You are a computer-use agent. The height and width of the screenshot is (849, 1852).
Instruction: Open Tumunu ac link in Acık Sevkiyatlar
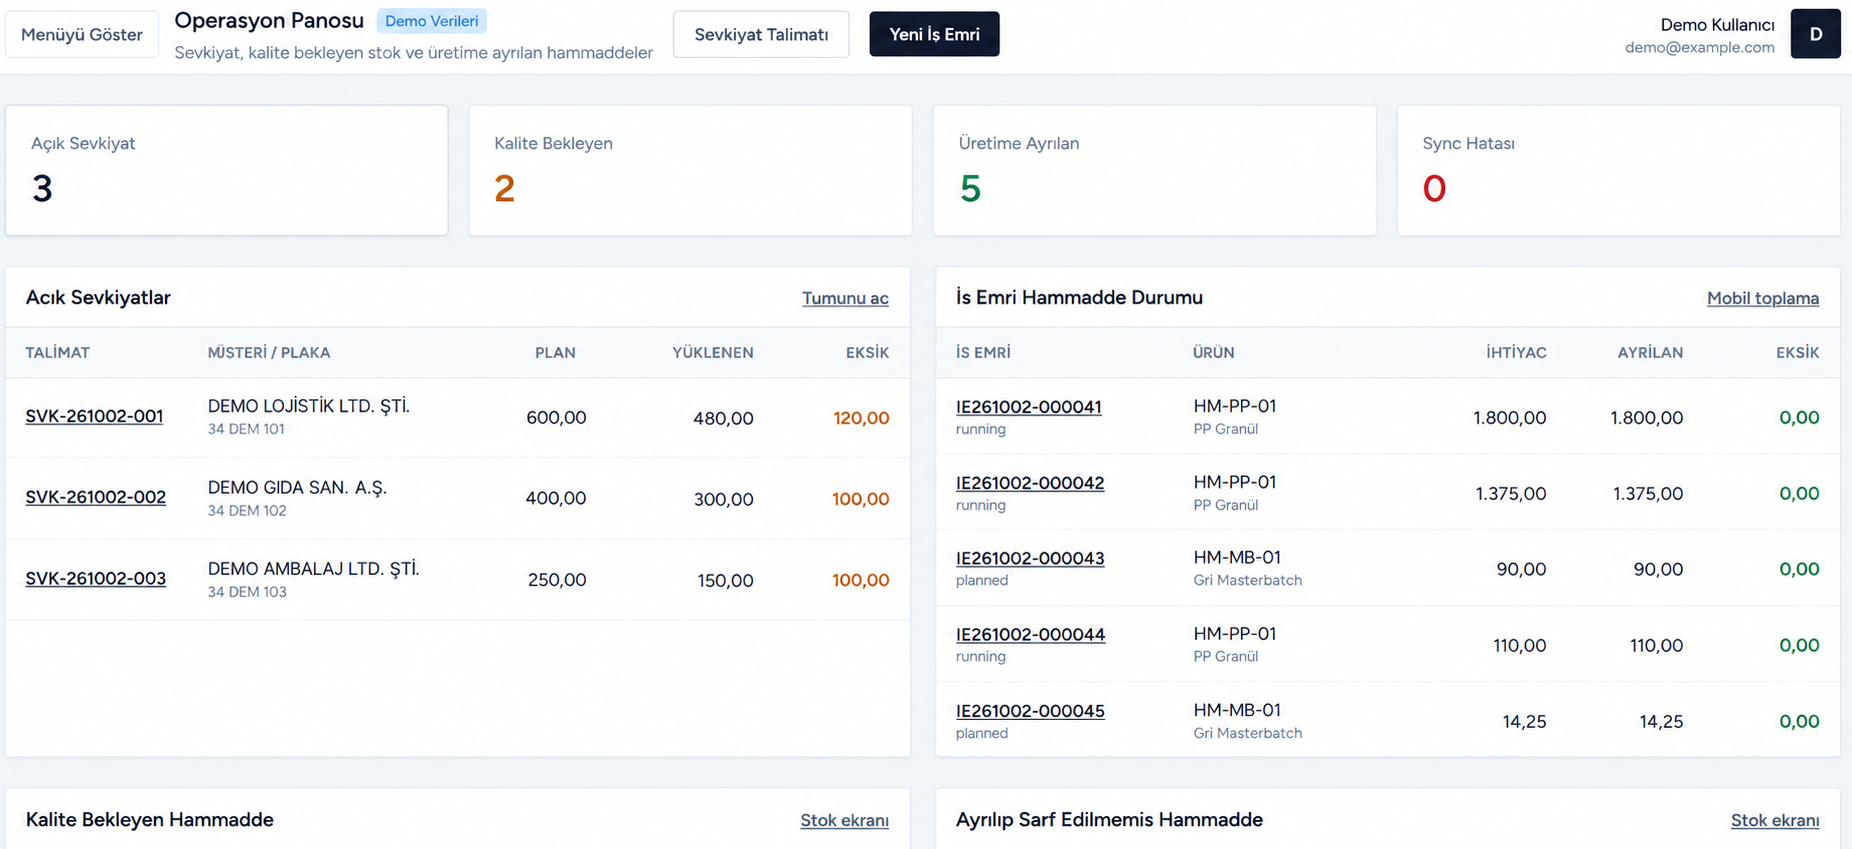click(x=845, y=298)
